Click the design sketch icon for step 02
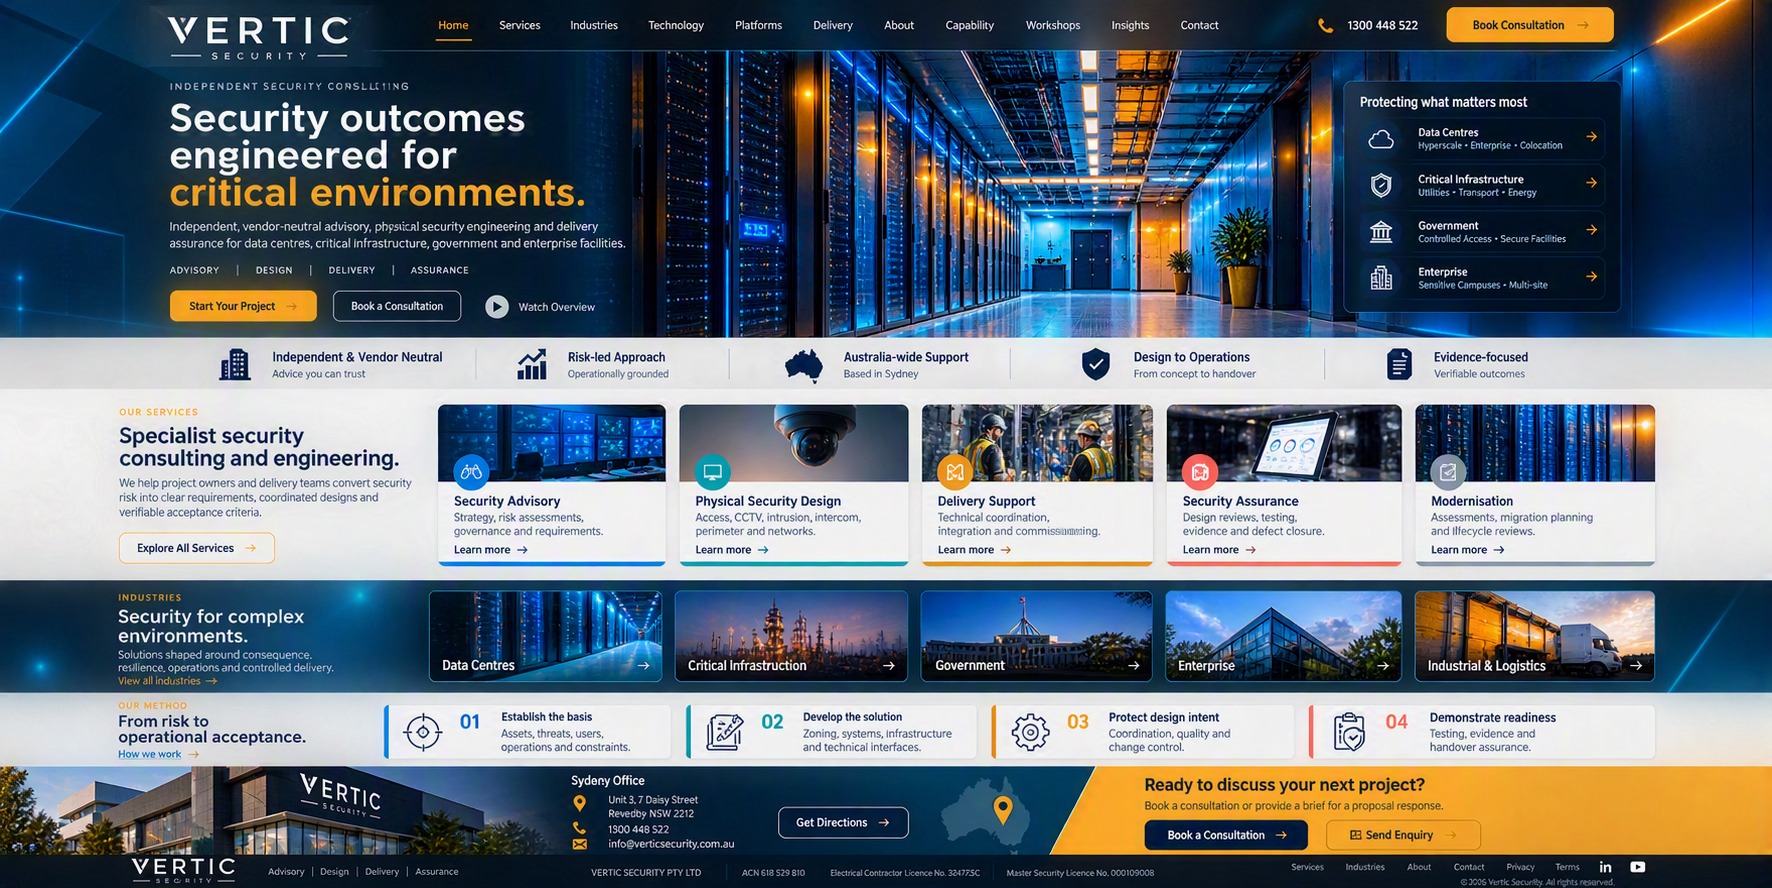Screen dimensions: 1772x888 point(725,732)
